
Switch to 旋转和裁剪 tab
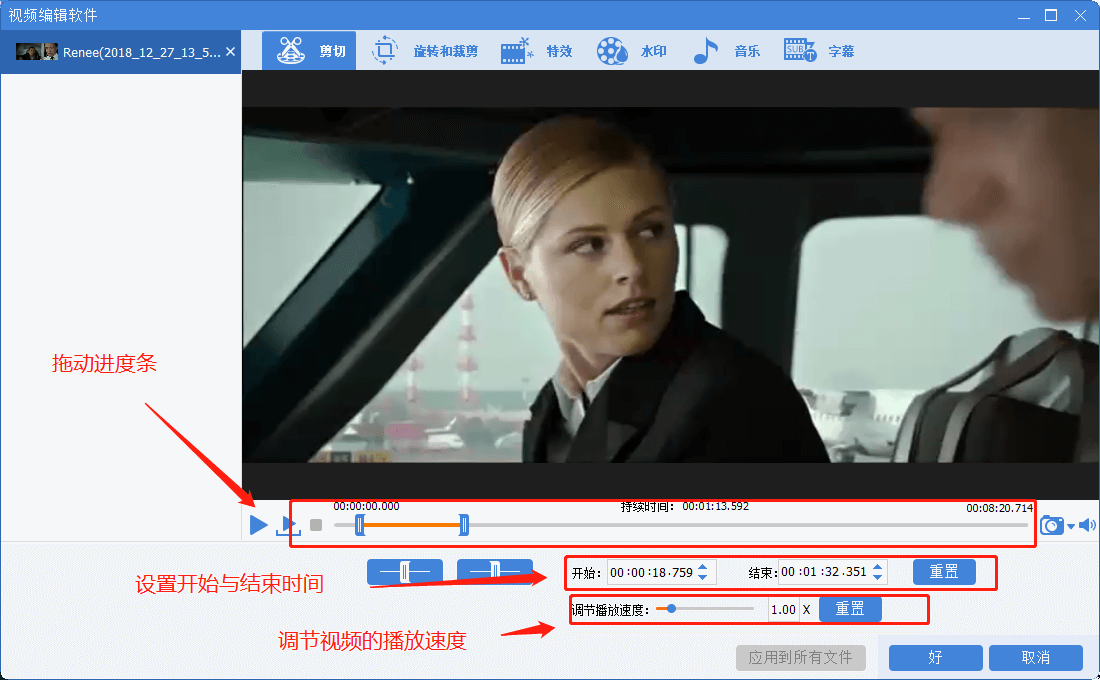424,51
